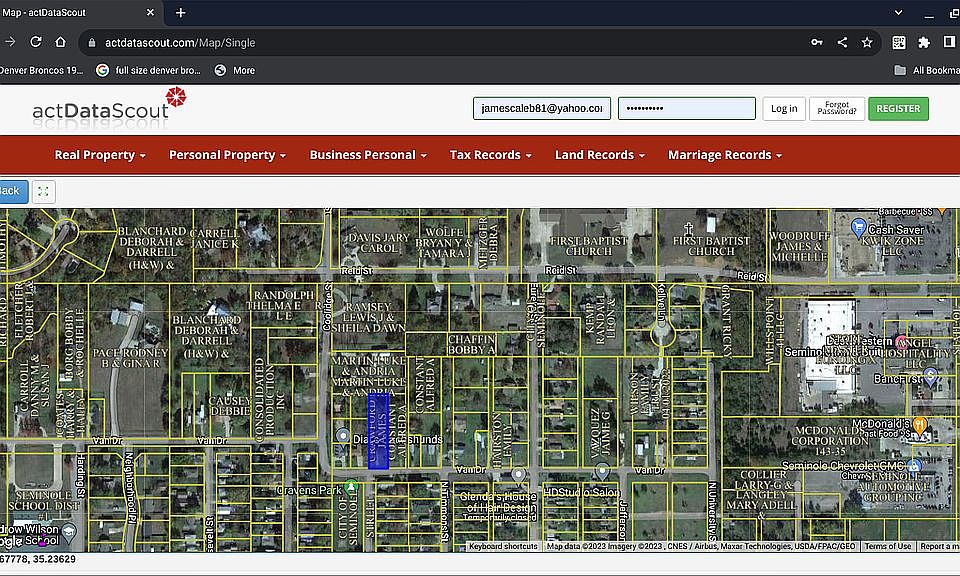
Task: Click the blue Back button
Action: click(11, 191)
